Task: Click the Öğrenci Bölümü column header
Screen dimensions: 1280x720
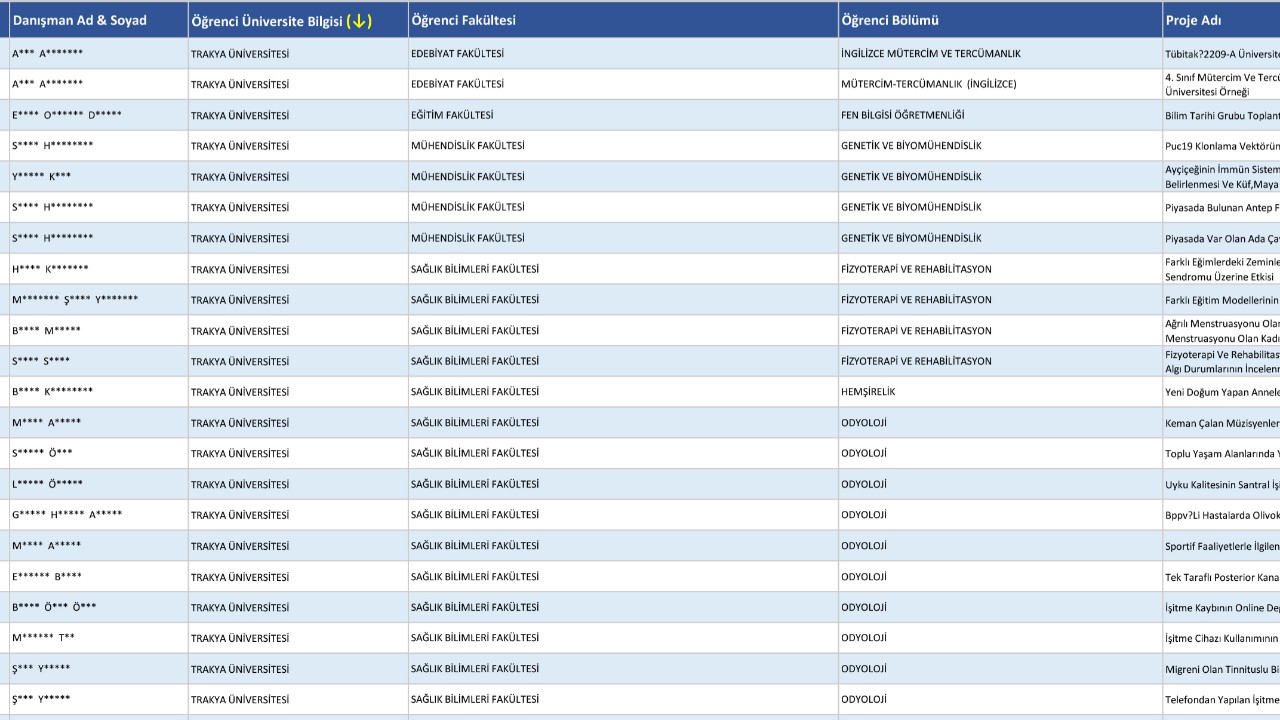Action: pos(889,21)
